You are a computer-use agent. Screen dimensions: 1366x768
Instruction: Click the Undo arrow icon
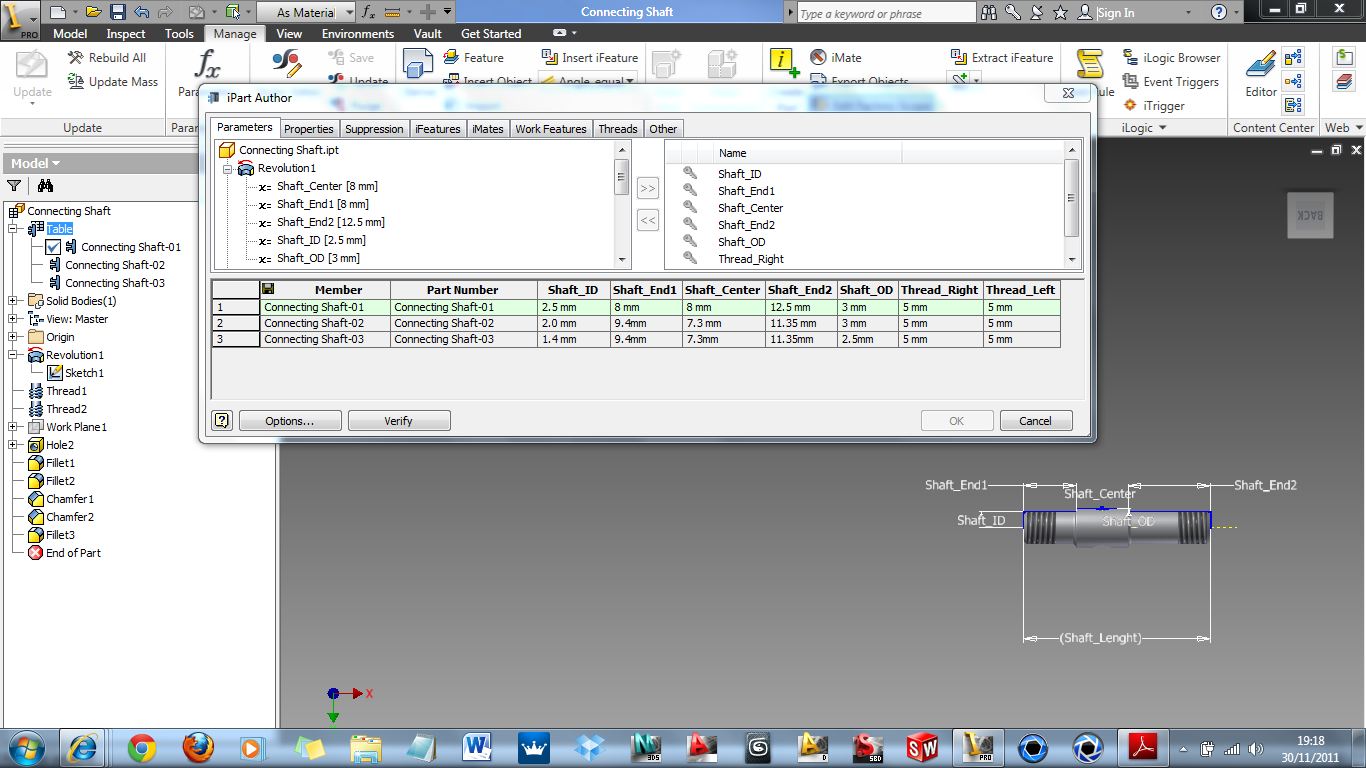click(141, 12)
